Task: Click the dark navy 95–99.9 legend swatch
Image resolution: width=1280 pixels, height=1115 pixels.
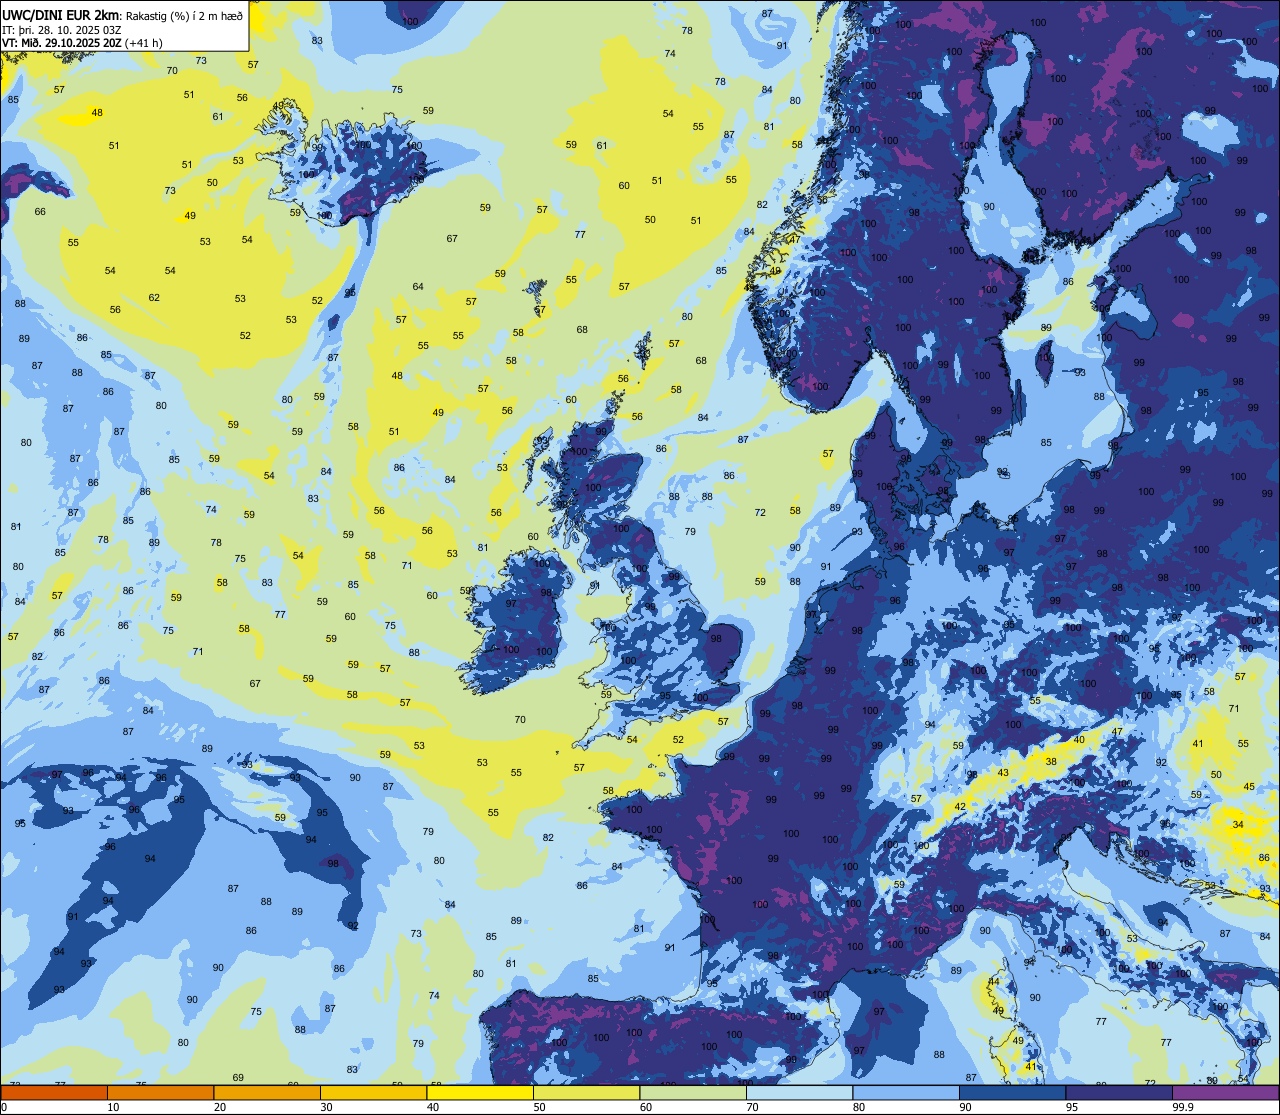Action: pyautogui.click(x=1119, y=1092)
